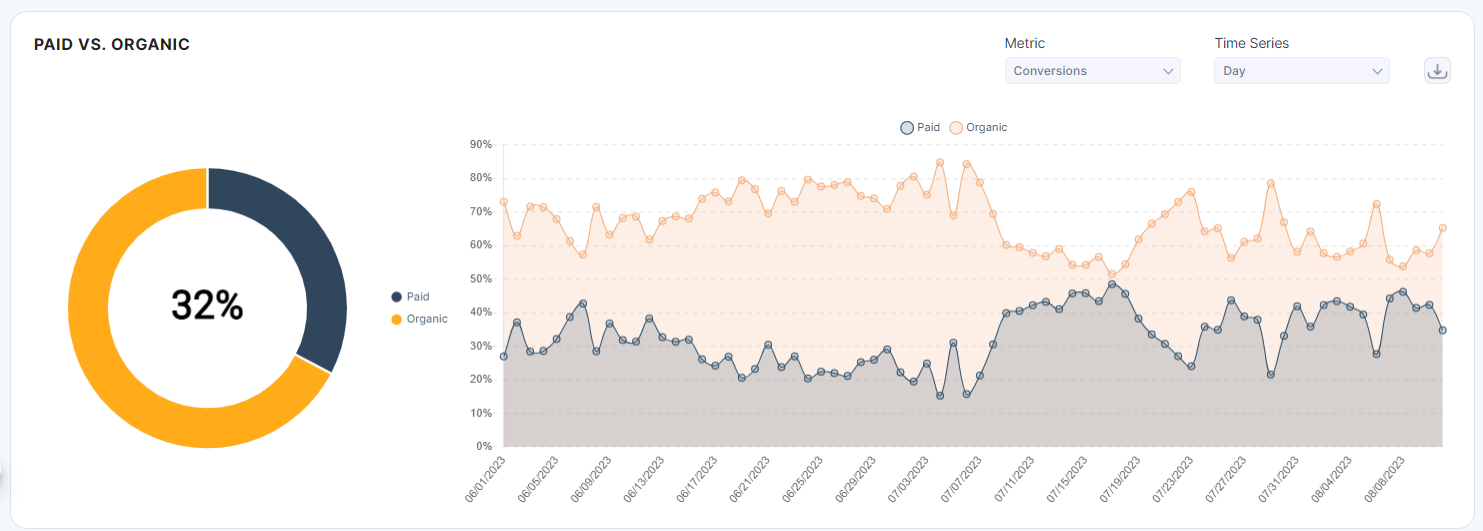Toggle the Paid series in chart legend
This screenshot has height=531, width=1483.
[x=920, y=128]
